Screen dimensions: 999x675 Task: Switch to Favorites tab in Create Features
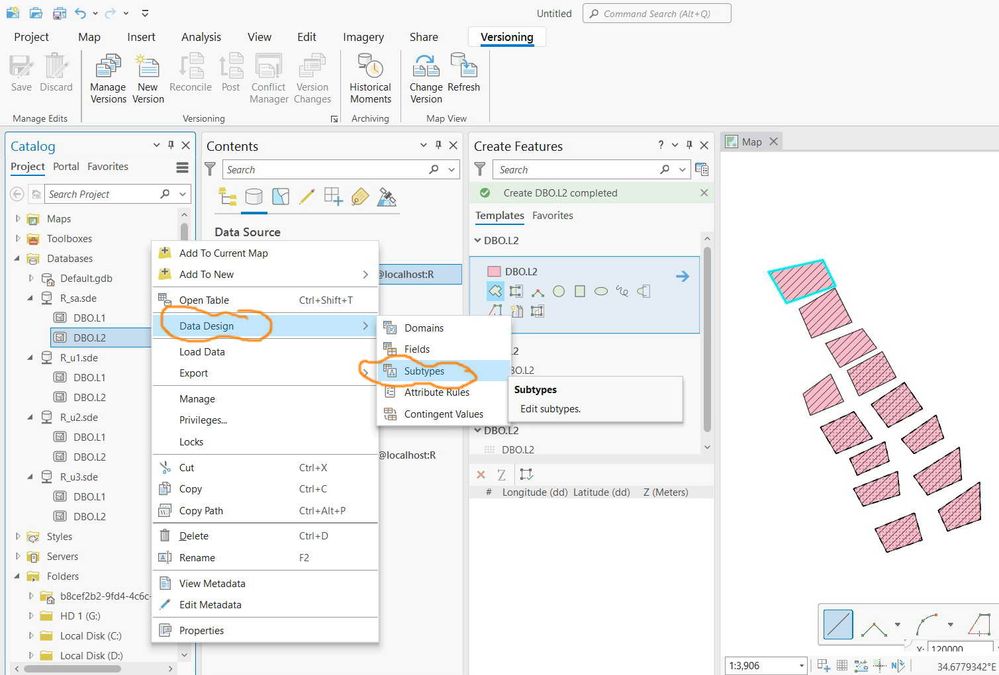[552, 215]
